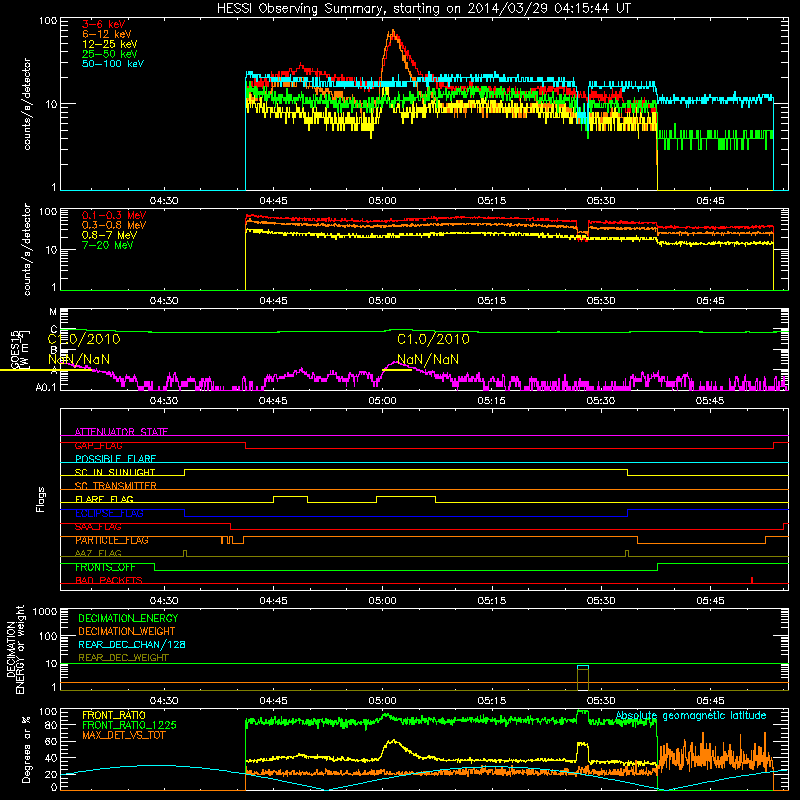Click the FRONT_RATIO legend entry
Viewport: 800px width, 800px height.
tap(114, 715)
